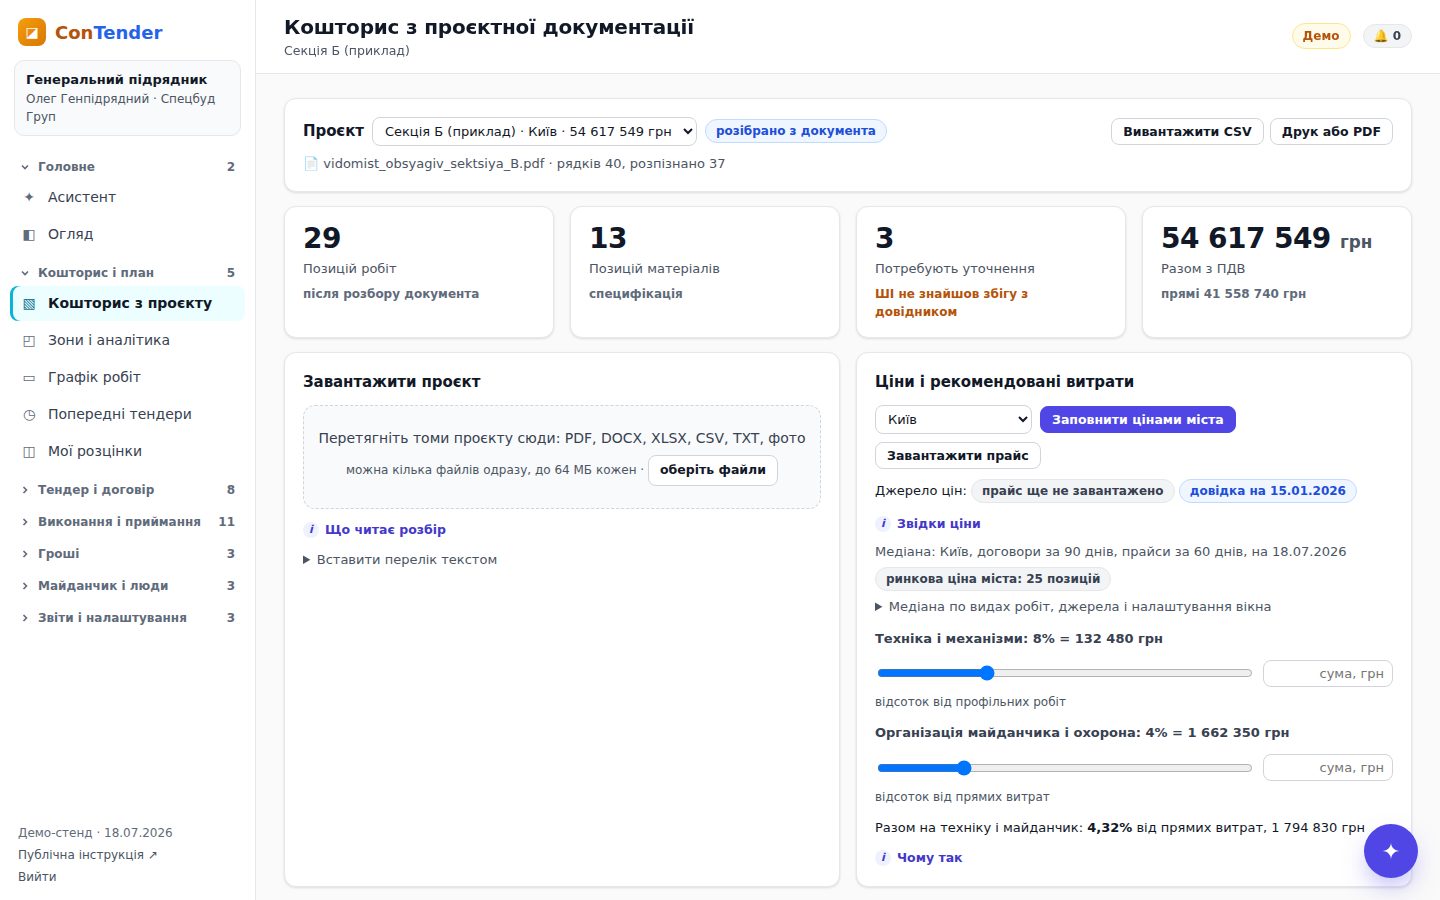Open notifications bell icon
This screenshot has width=1440, height=900.
point(1381,36)
